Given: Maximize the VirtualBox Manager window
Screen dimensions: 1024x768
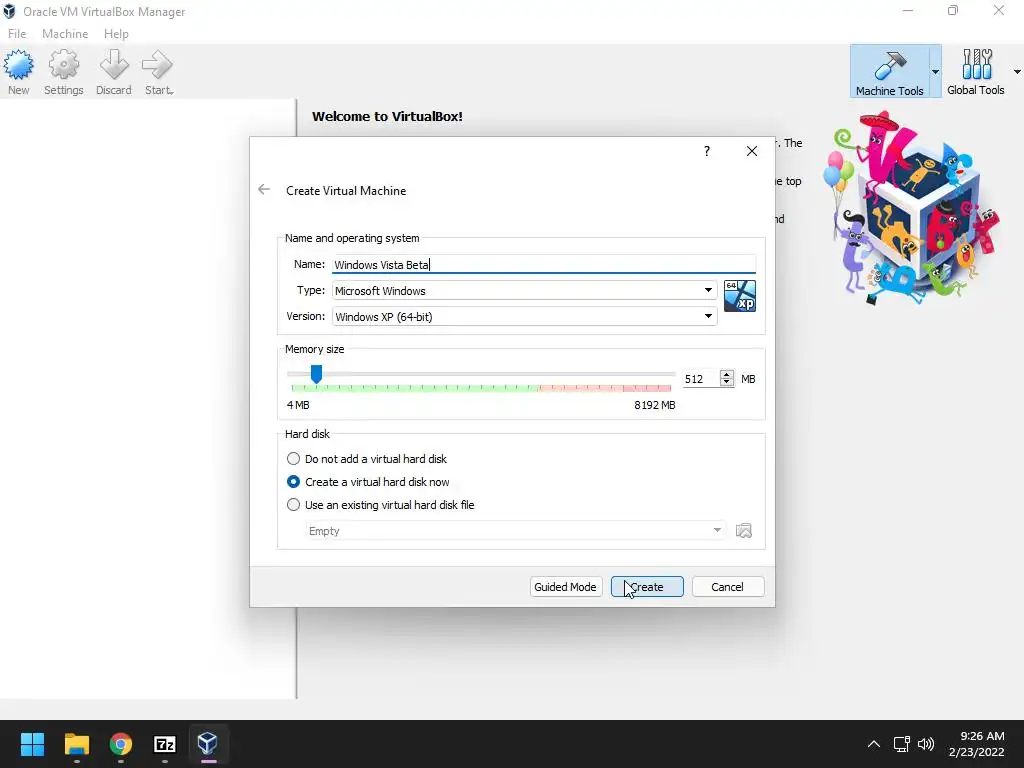Looking at the screenshot, I should (953, 10).
